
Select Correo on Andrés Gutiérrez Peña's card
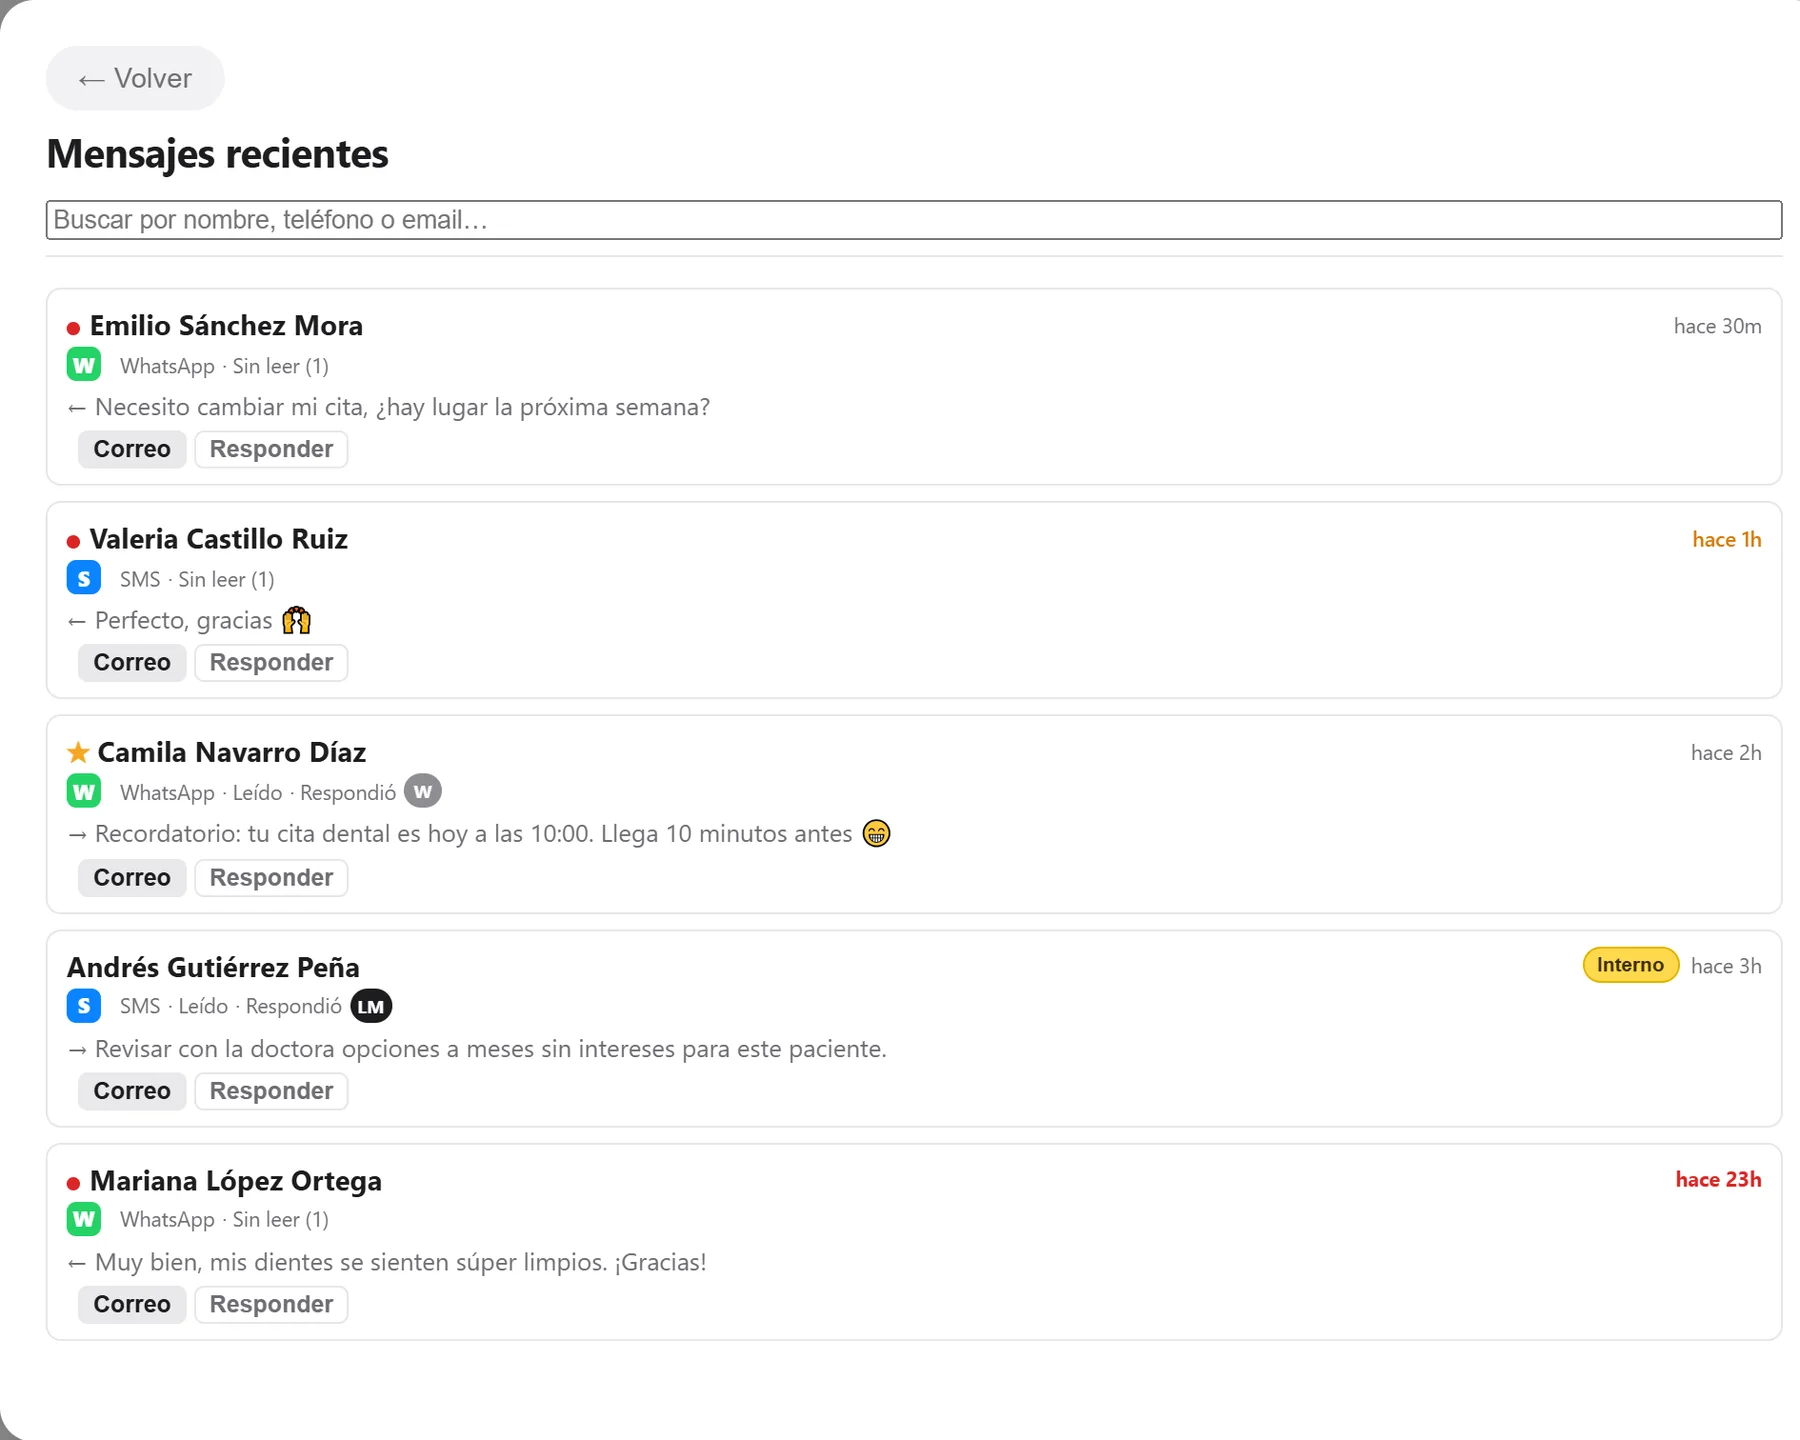[132, 1091]
